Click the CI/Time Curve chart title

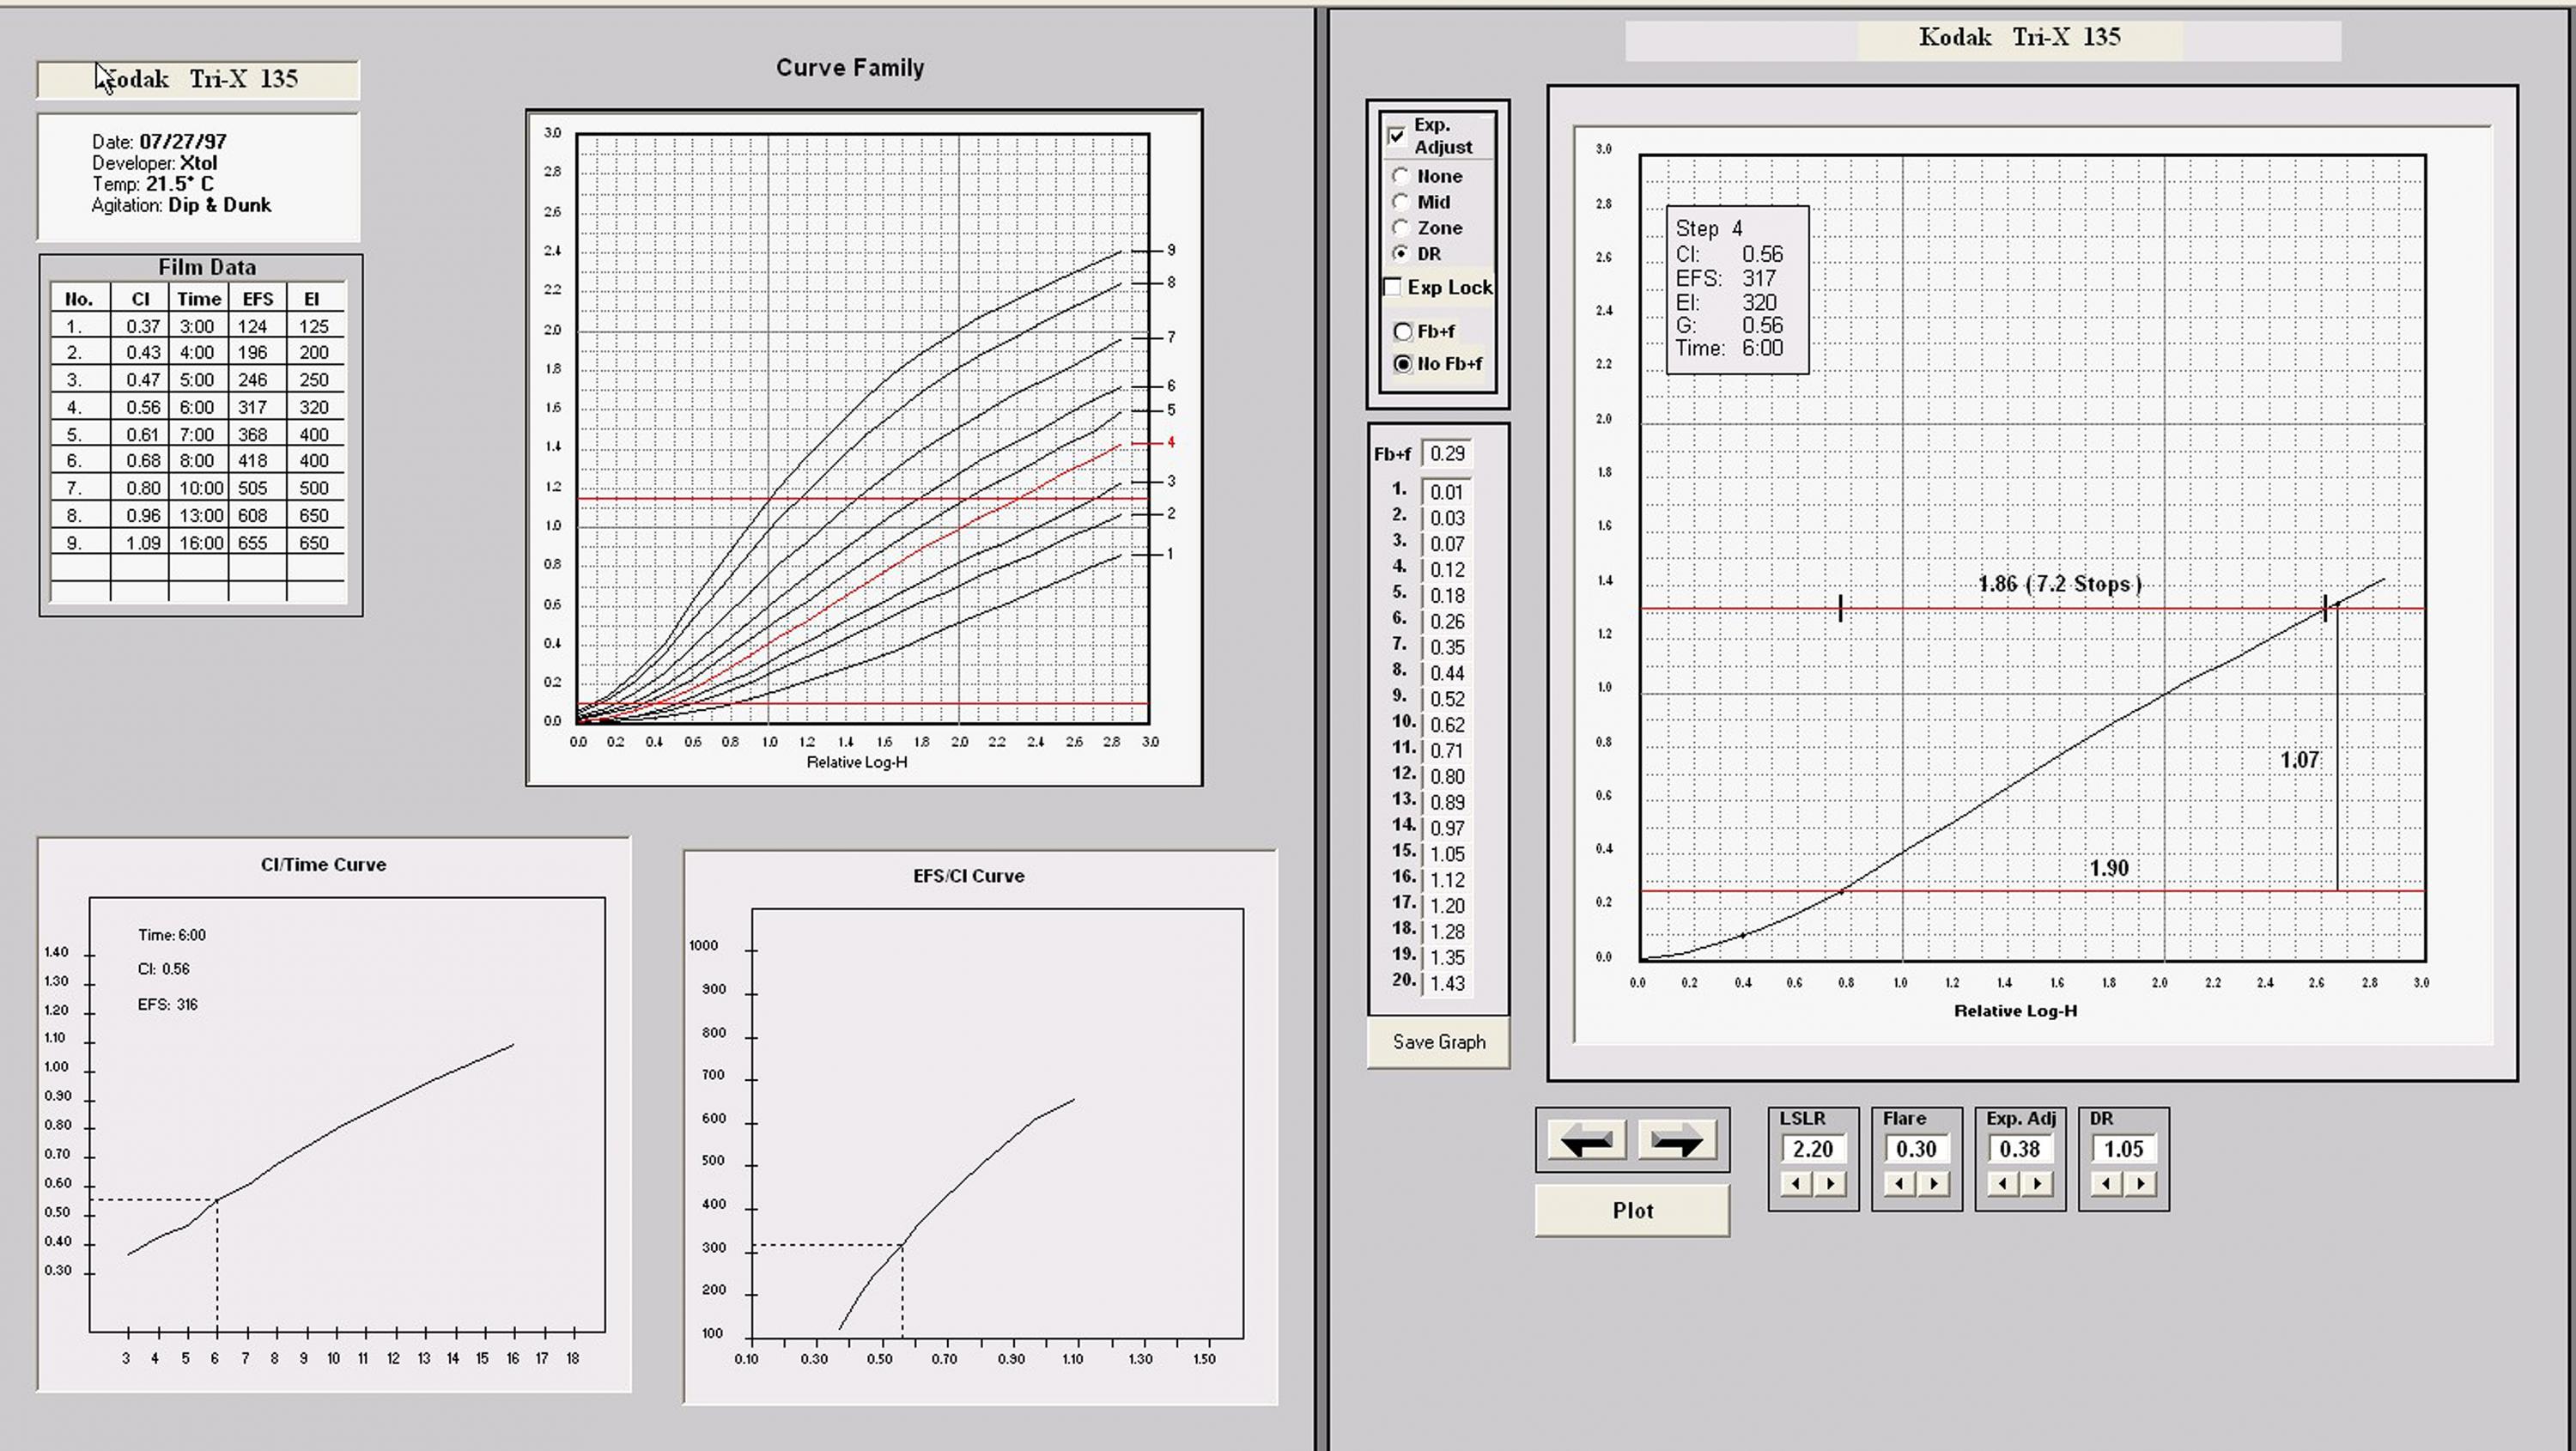(x=323, y=865)
